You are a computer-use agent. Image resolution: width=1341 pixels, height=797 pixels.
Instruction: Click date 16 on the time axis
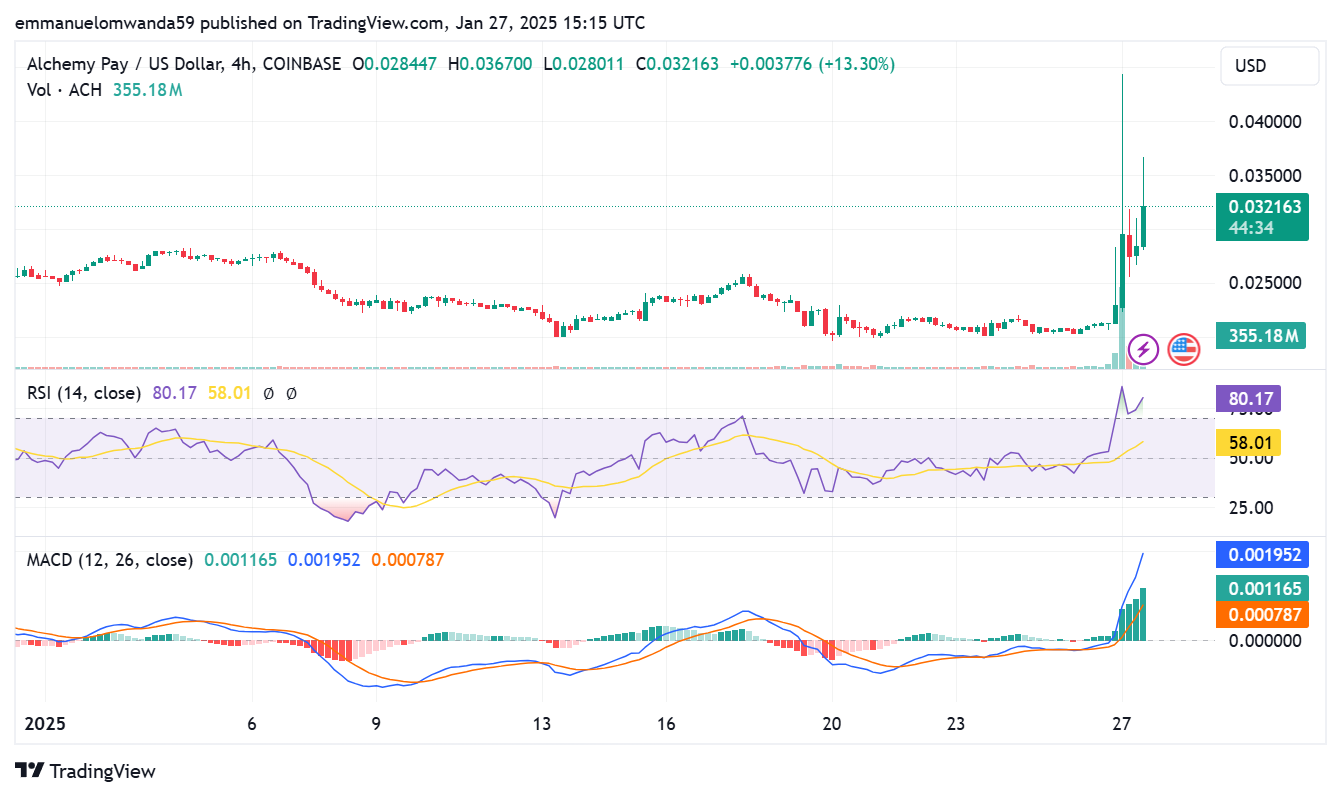(668, 724)
